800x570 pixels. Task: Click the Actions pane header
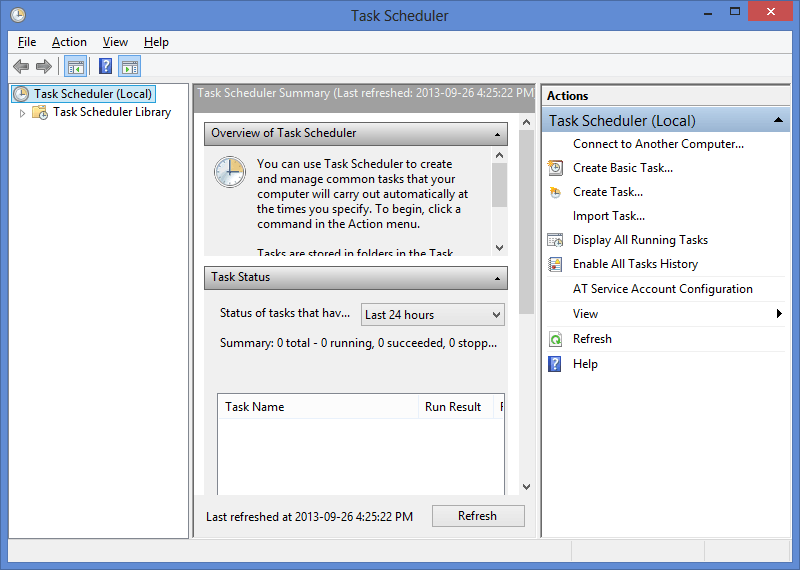[666, 96]
